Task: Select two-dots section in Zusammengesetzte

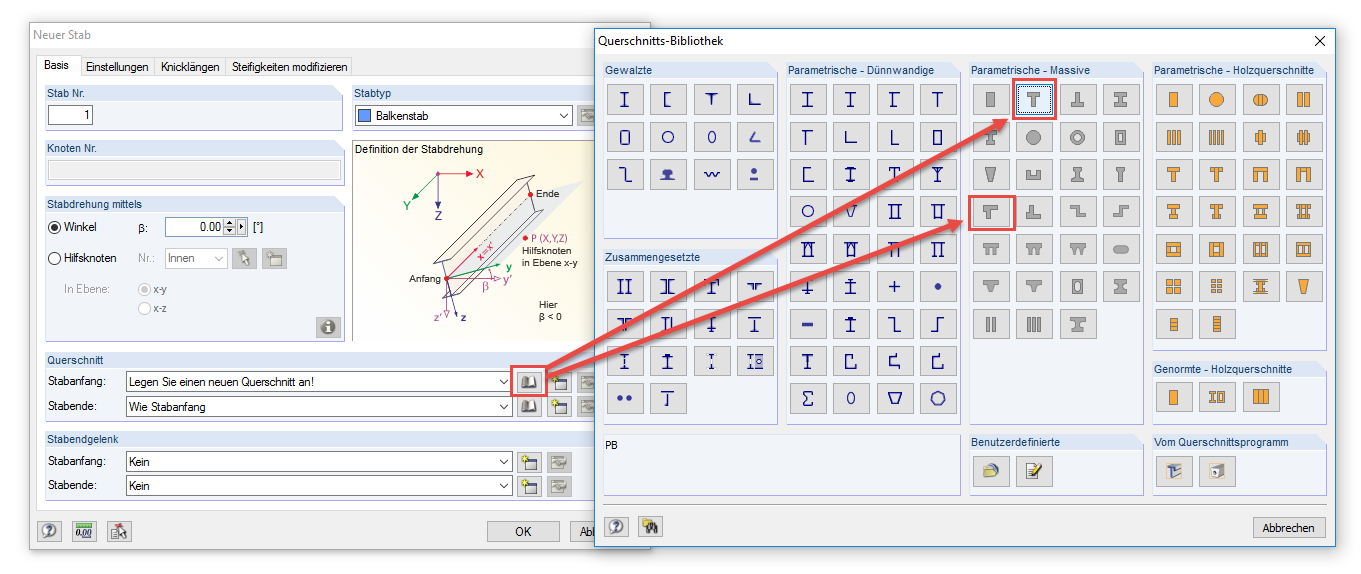Action: click(625, 398)
